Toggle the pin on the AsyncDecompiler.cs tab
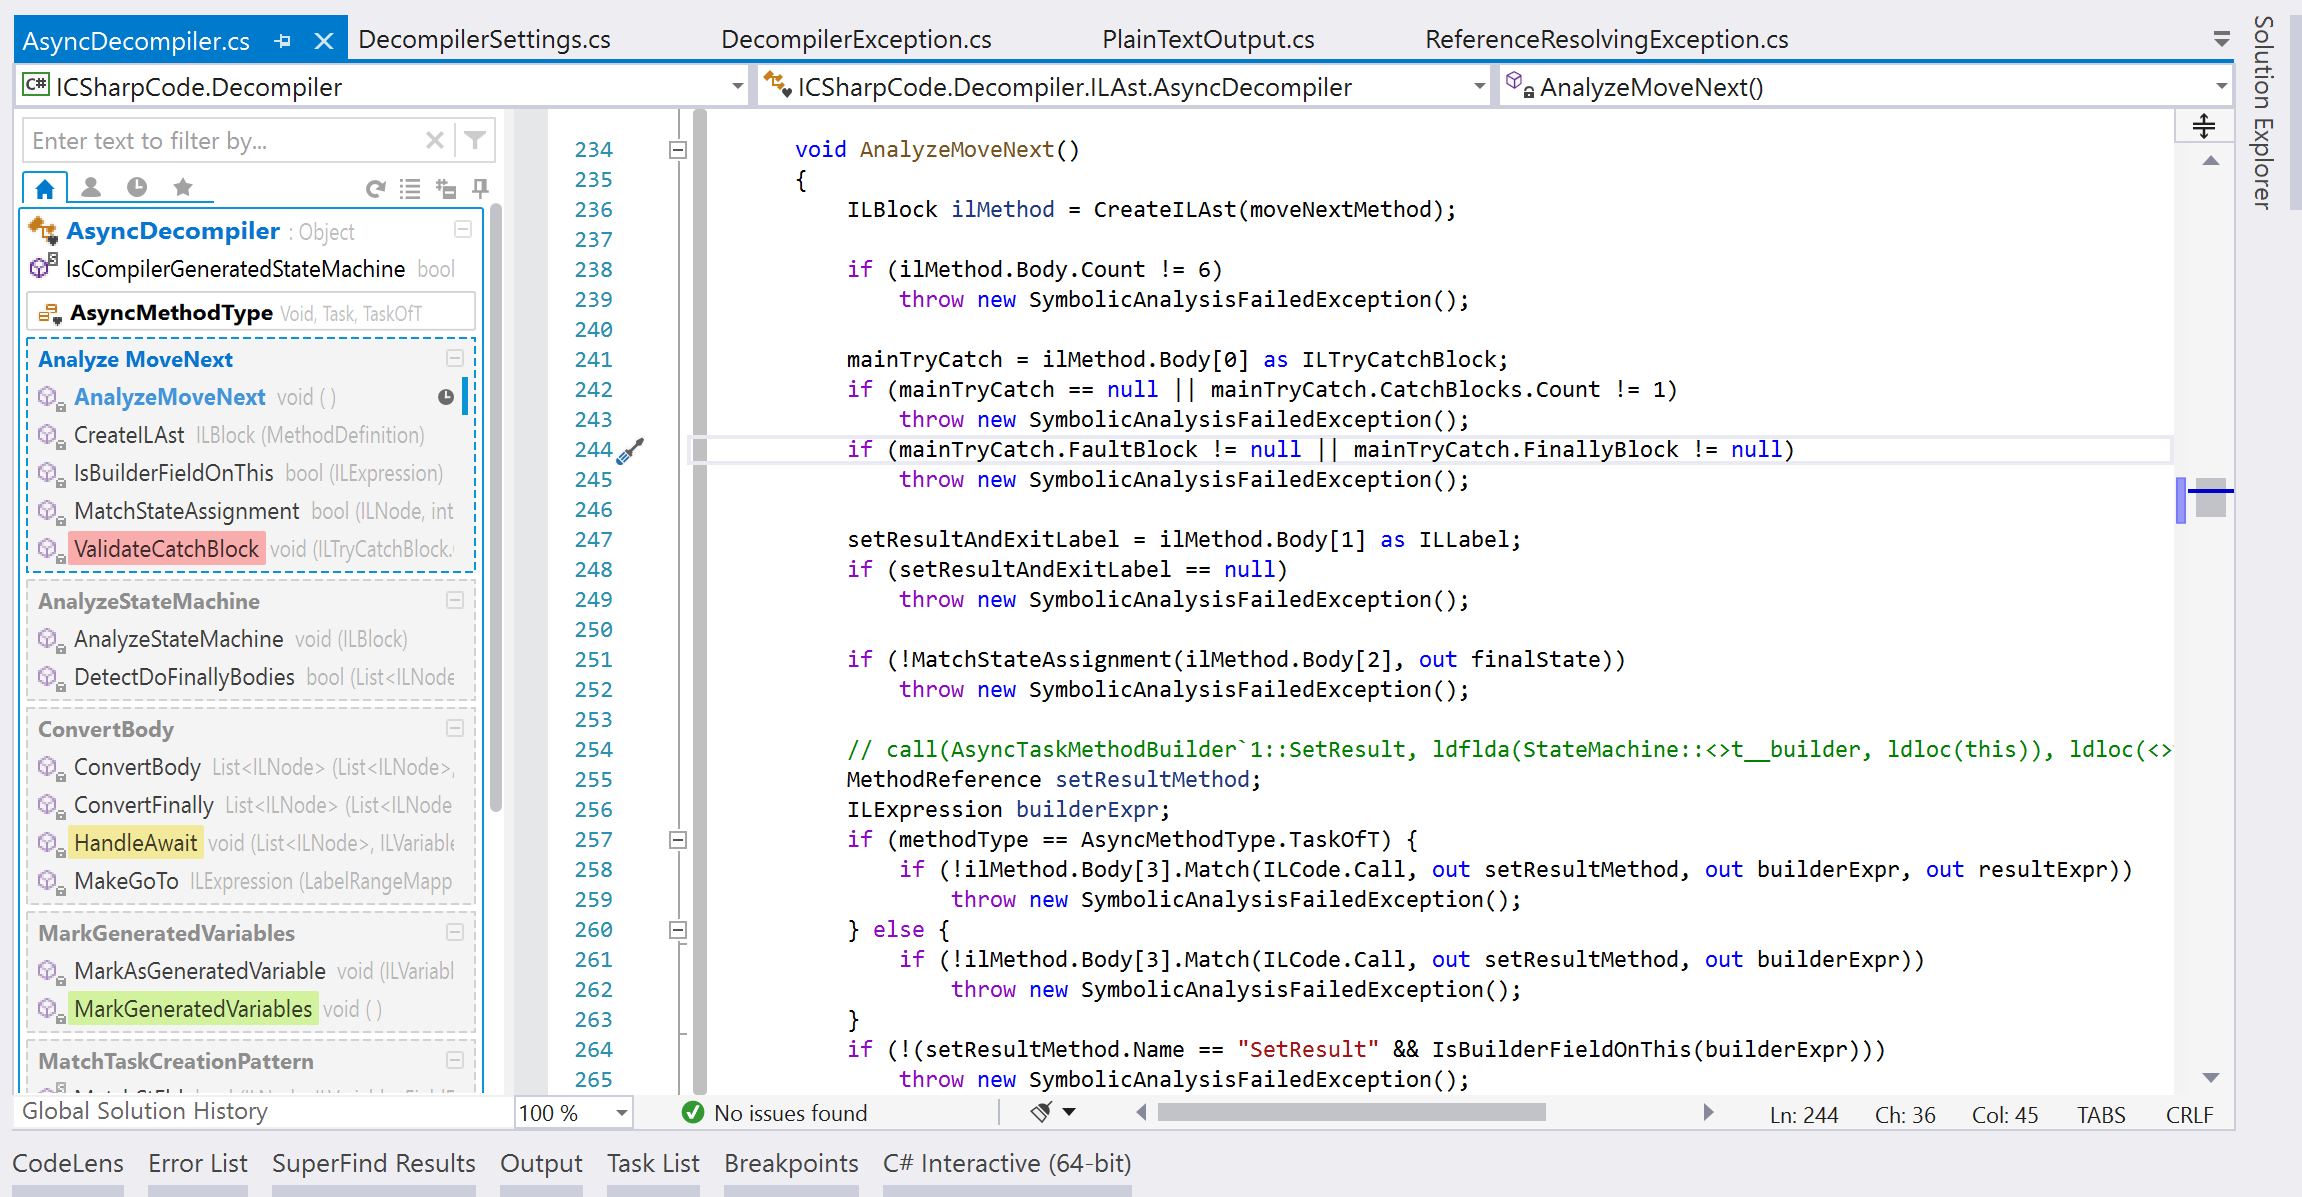The height and width of the screenshot is (1197, 2302). 283,41
